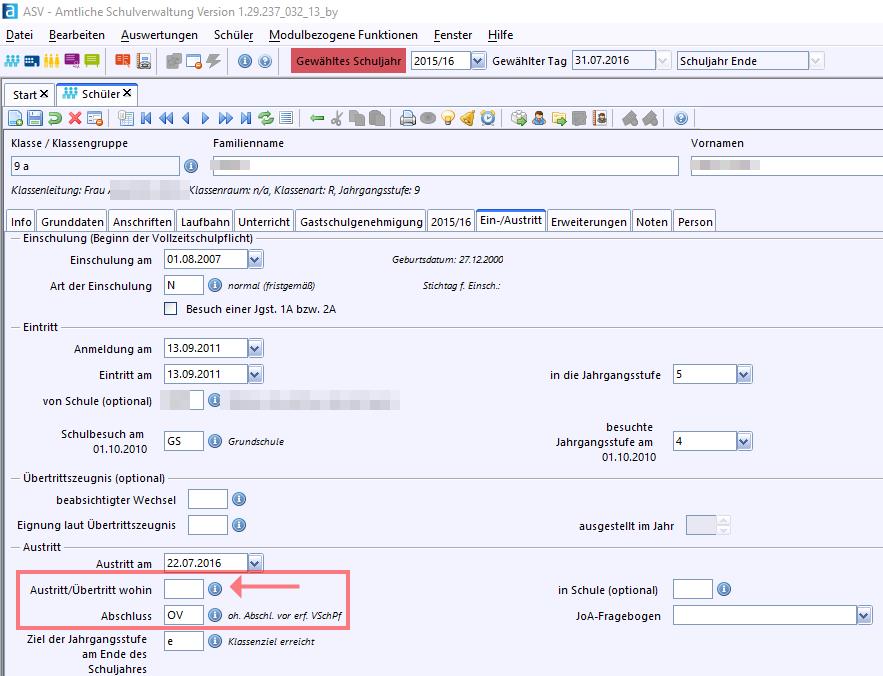Click the Ziel der Jahrgangsstufe field with e
Screen dimensions: 883x676
(184, 641)
